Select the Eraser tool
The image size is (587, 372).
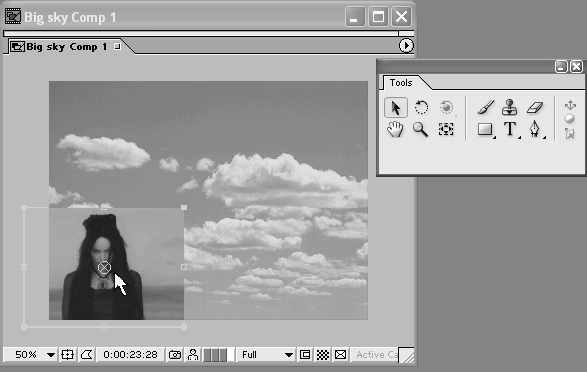[x=535, y=108]
